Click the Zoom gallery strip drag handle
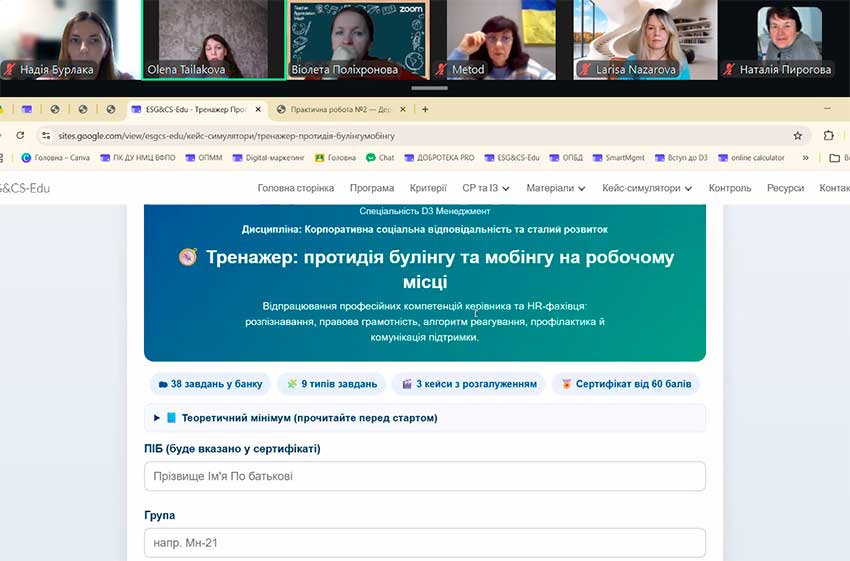This screenshot has height=561, width=850. 429,88
